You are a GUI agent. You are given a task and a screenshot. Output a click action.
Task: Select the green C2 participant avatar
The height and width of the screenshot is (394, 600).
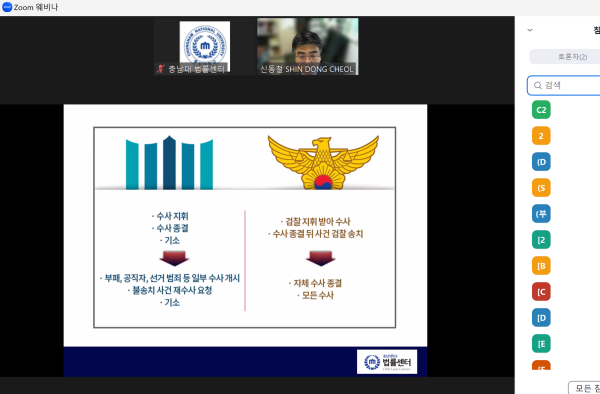(541, 110)
